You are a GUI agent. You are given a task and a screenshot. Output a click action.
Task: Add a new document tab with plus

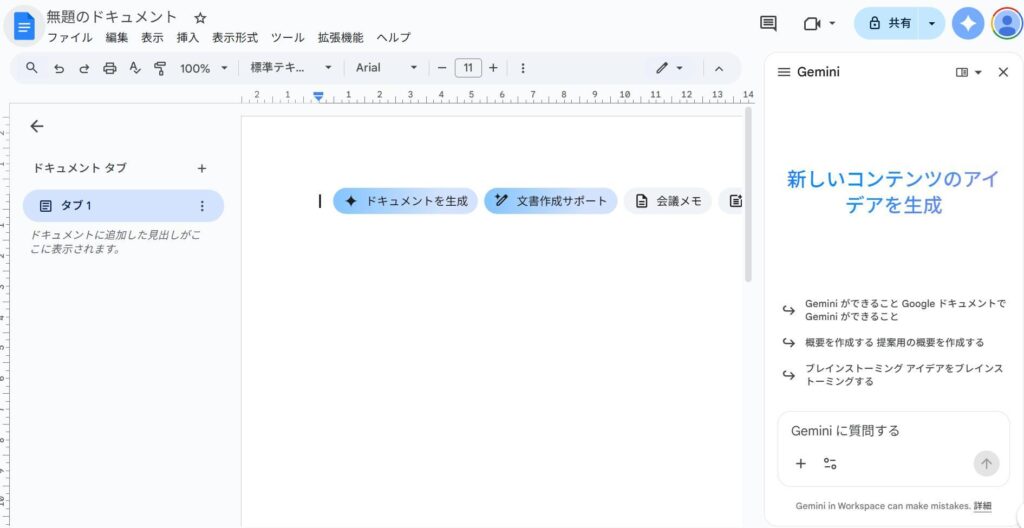(202, 169)
